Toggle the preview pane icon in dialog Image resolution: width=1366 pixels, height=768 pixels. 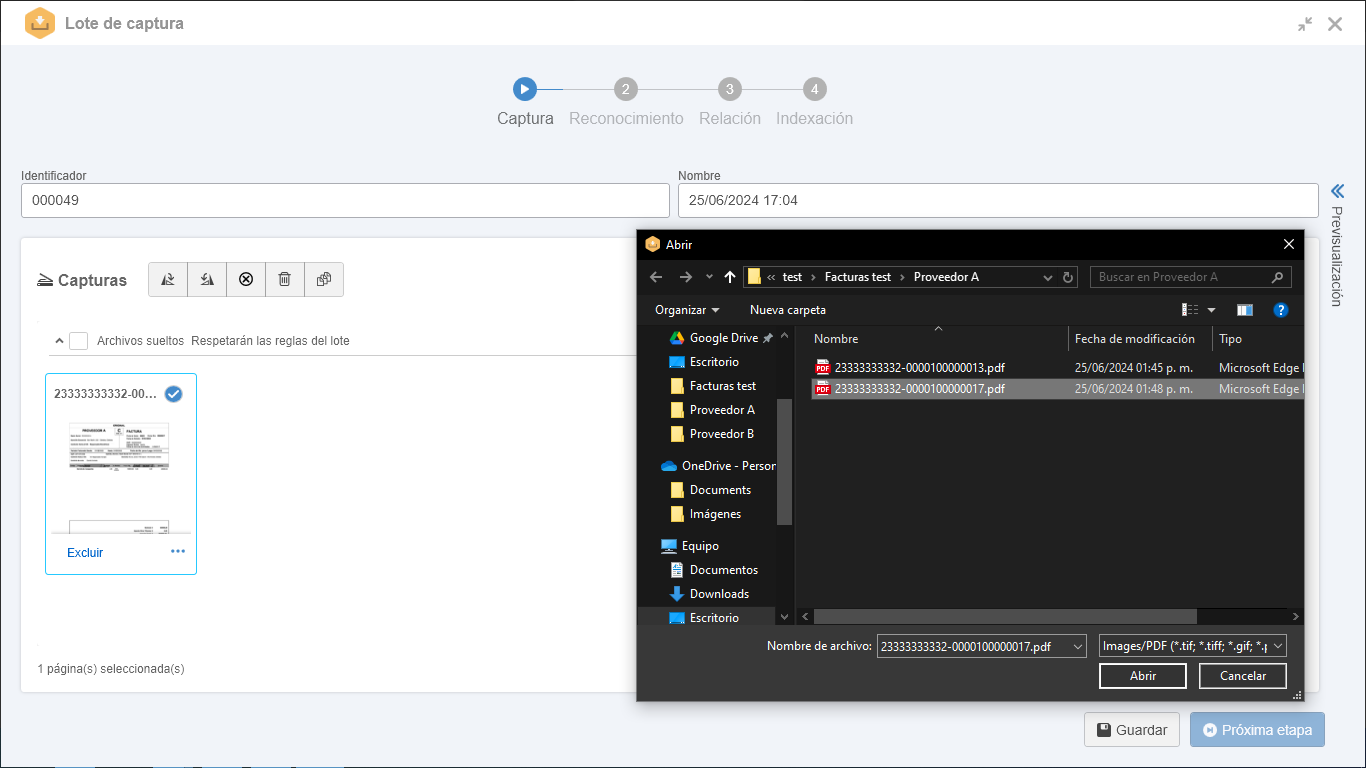pyautogui.click(x=1244, y=310)
